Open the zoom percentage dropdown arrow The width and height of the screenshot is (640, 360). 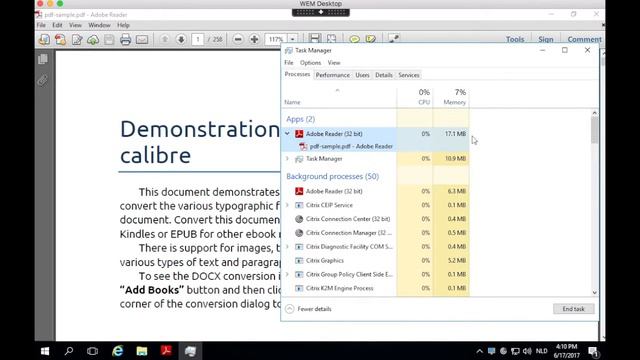[293, 39]
